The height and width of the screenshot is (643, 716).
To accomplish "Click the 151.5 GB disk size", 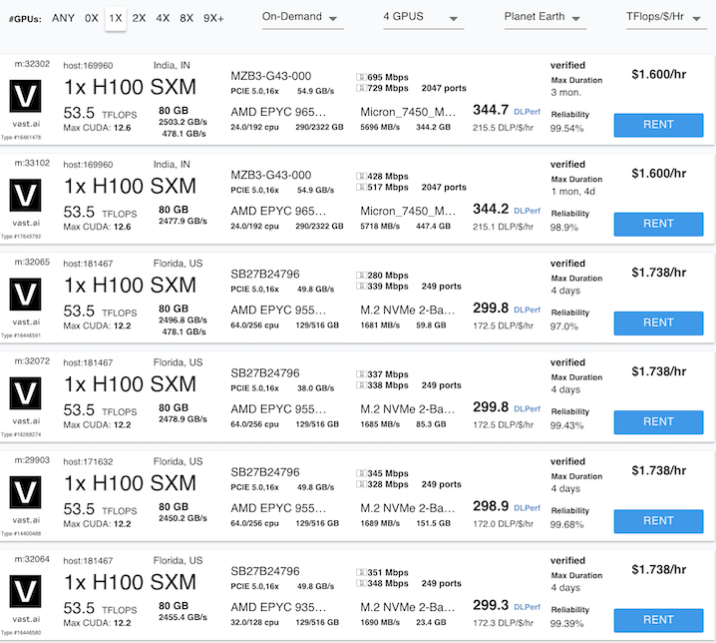I will click(x=433, y=523).
